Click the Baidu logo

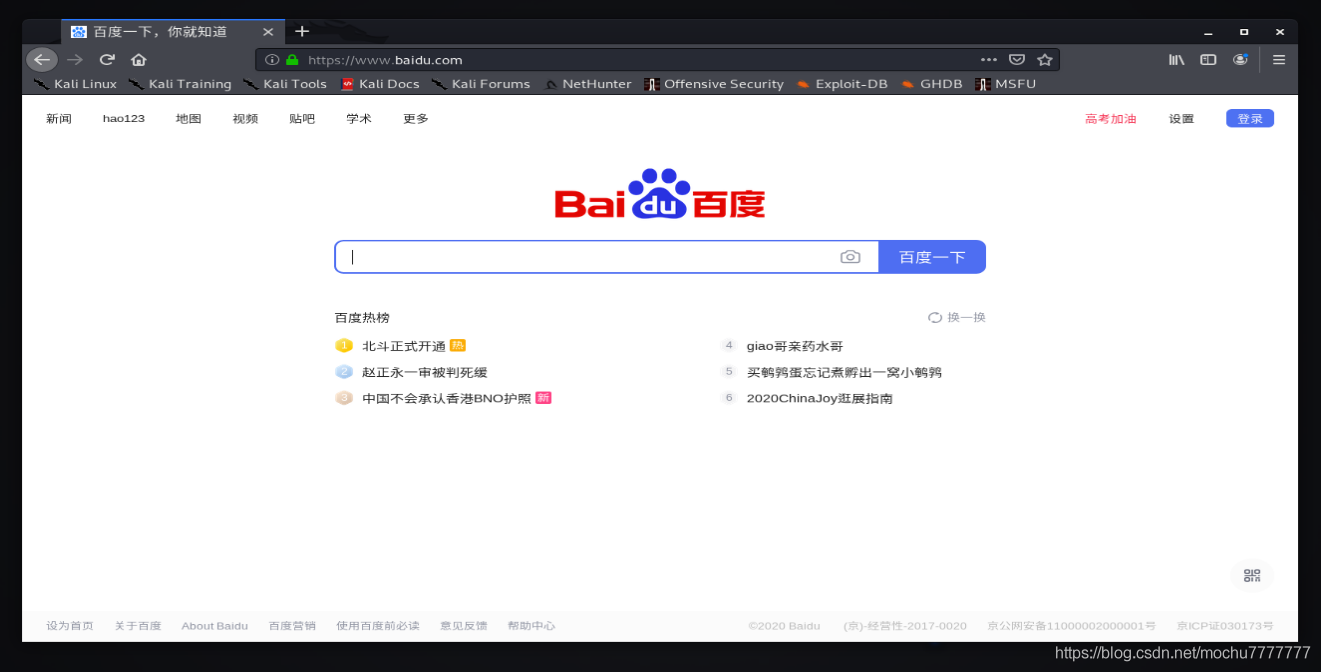point(660,194)
